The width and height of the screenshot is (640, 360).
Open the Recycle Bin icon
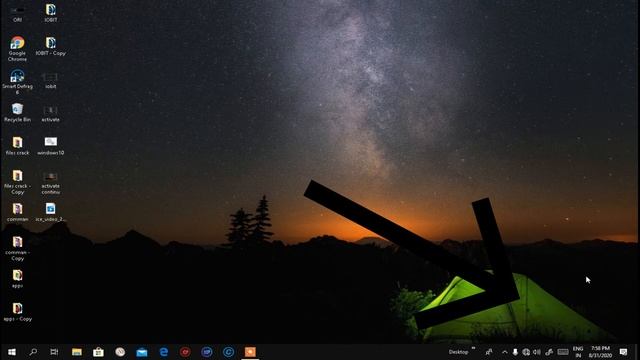17,113
